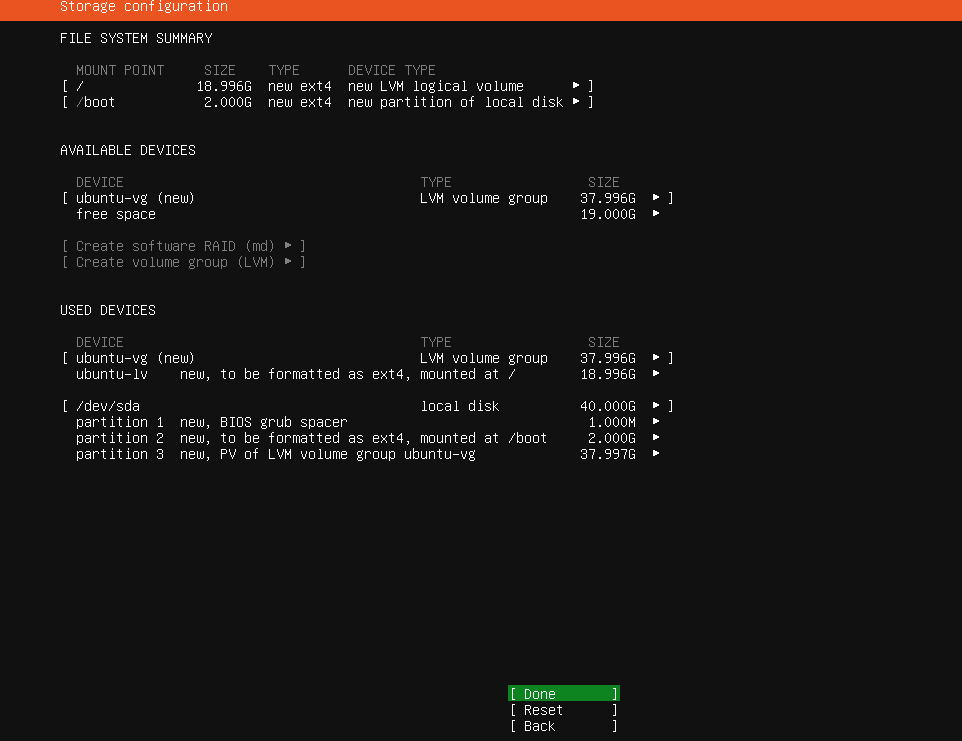Open arrow for ubuntu-vg under Used Devices
Screen dimensions: 962x741
pos(656,357)
